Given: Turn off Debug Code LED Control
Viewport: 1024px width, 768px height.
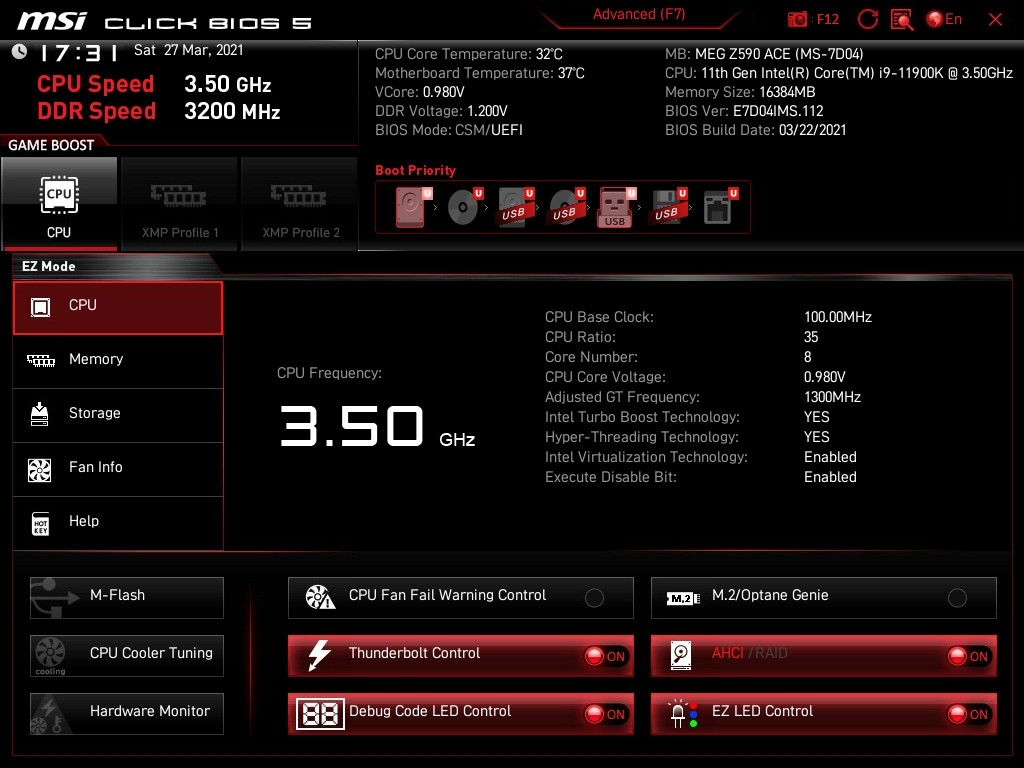Looking at the screenshot, I should click(606, 714).
